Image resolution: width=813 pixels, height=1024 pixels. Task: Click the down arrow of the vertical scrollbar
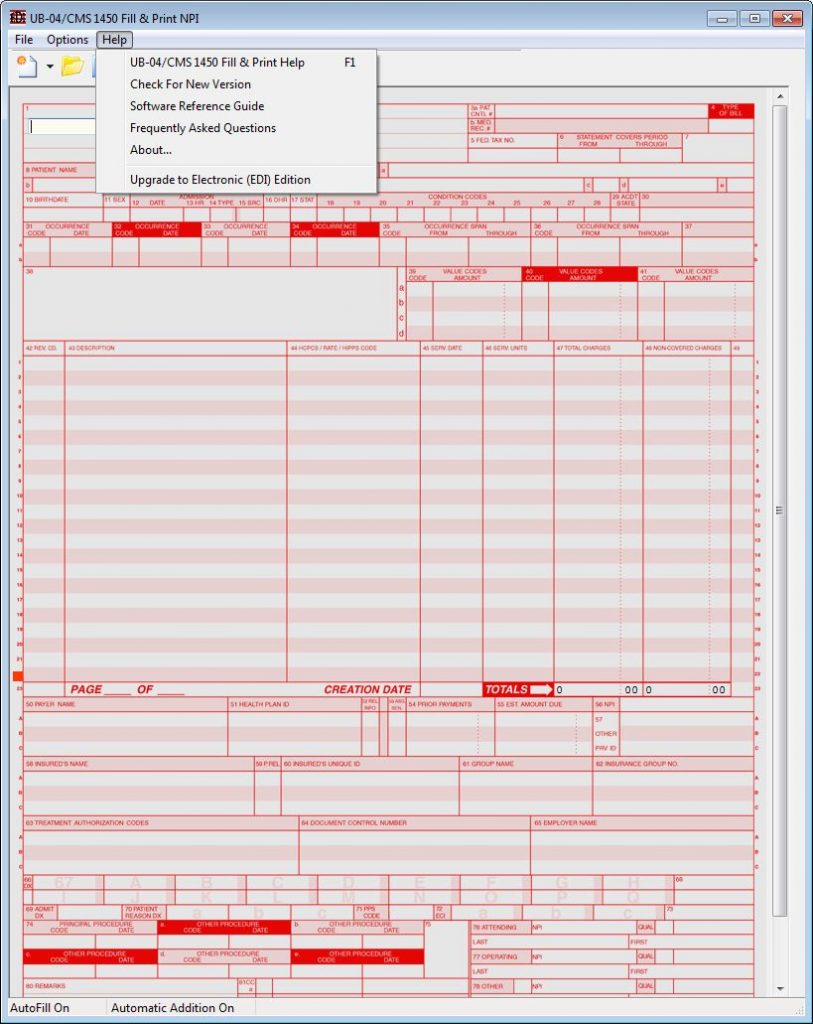780,988
